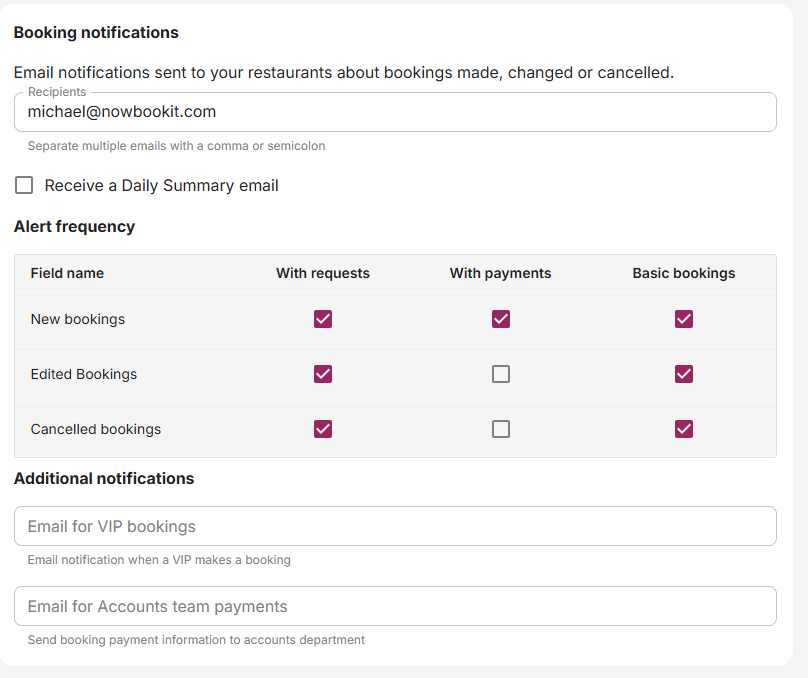Viewport: 808px width, 678px height.
Task: Uncheck Cancelled bookings With requests checkbox
Action: [323, 429]
